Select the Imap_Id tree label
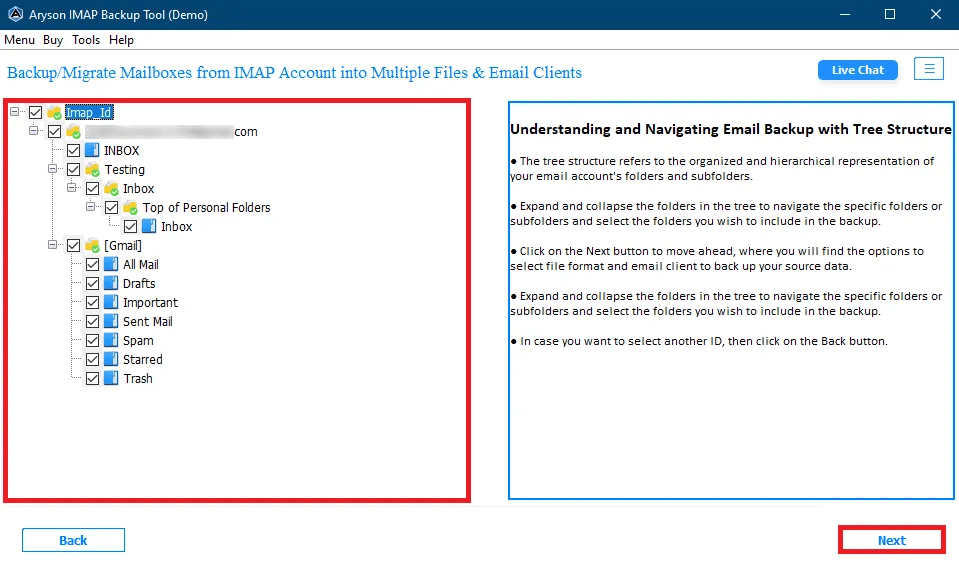The image size is (959, 563). (x=89, y=112)
